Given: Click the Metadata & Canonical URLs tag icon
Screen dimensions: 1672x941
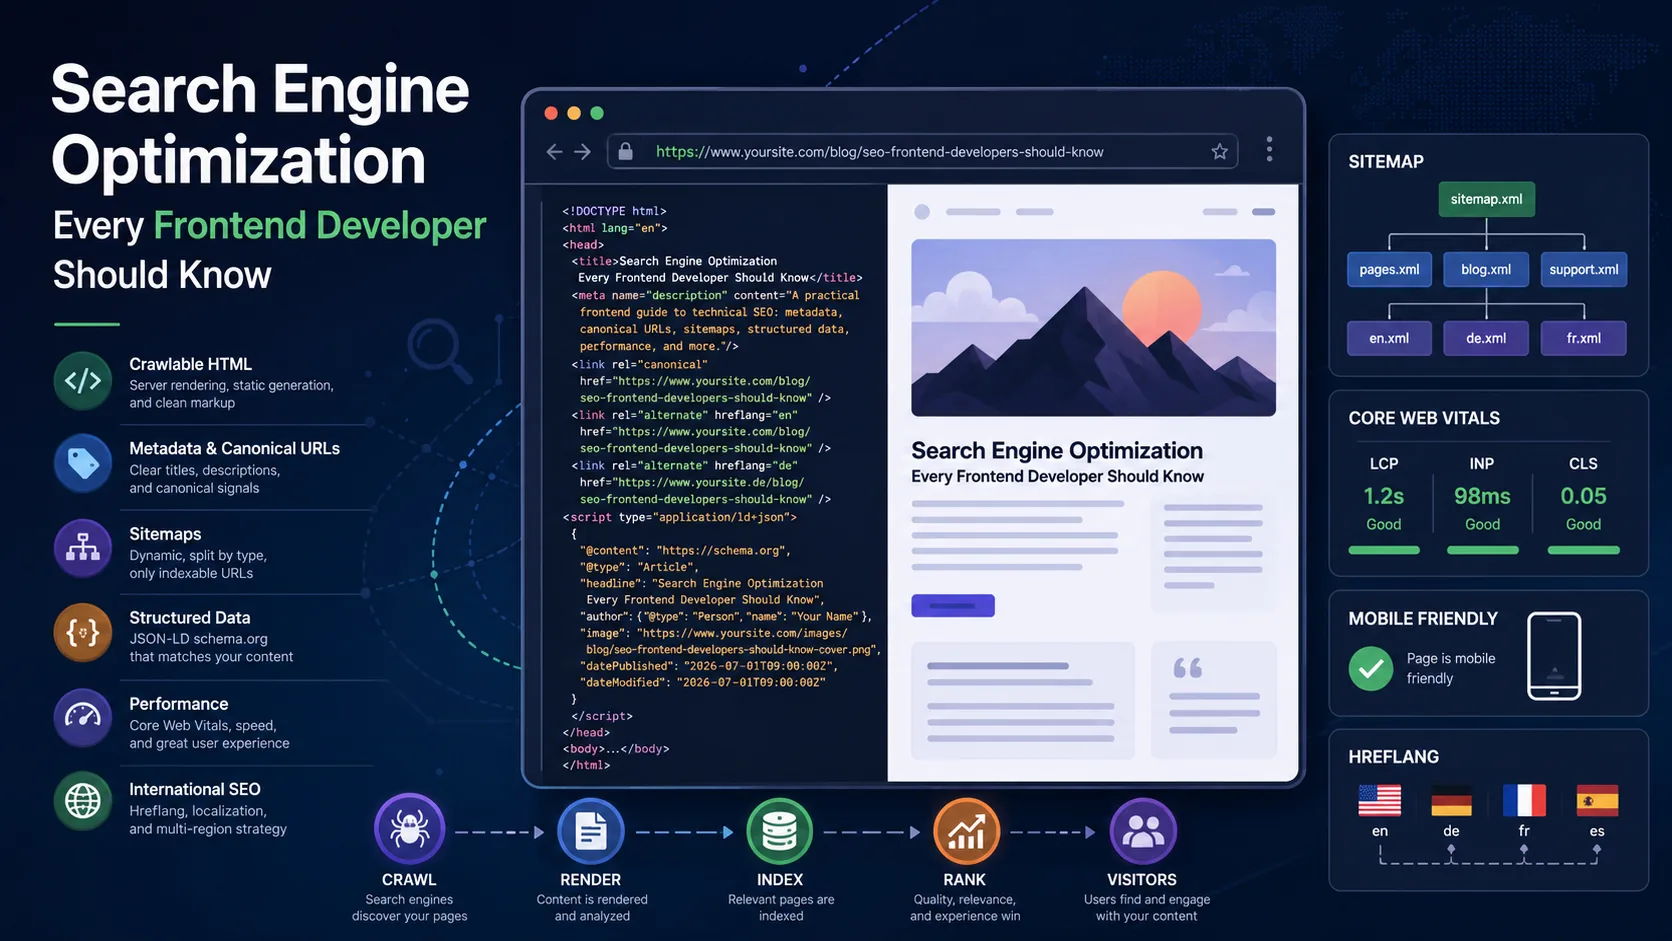Looking at the screenshot, I should (83, 464).
